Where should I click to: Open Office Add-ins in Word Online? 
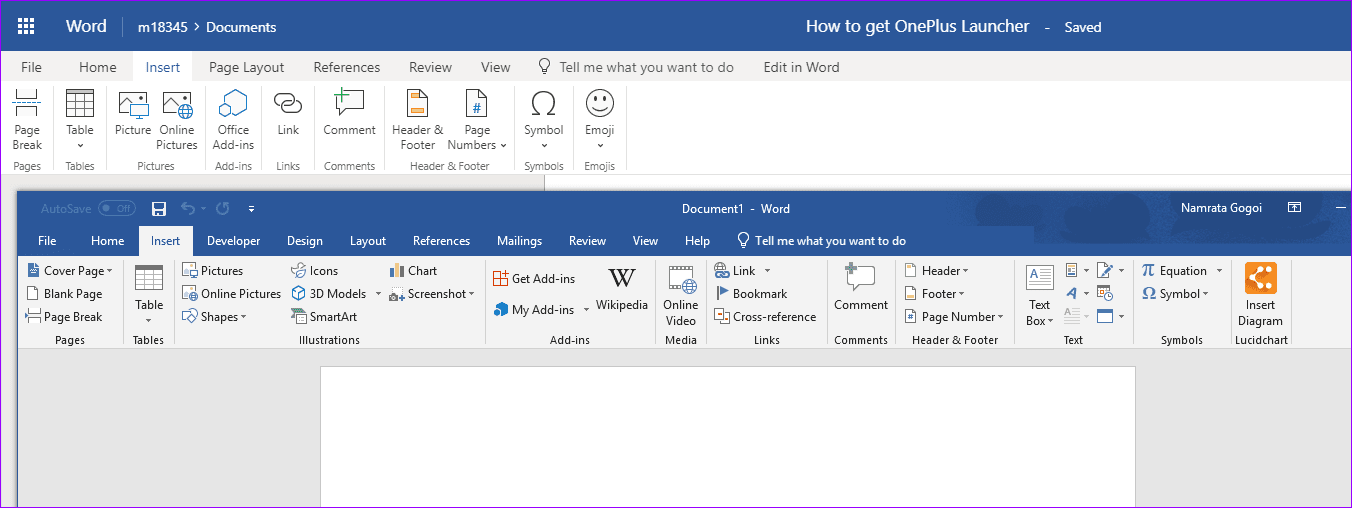pos(233,120)
